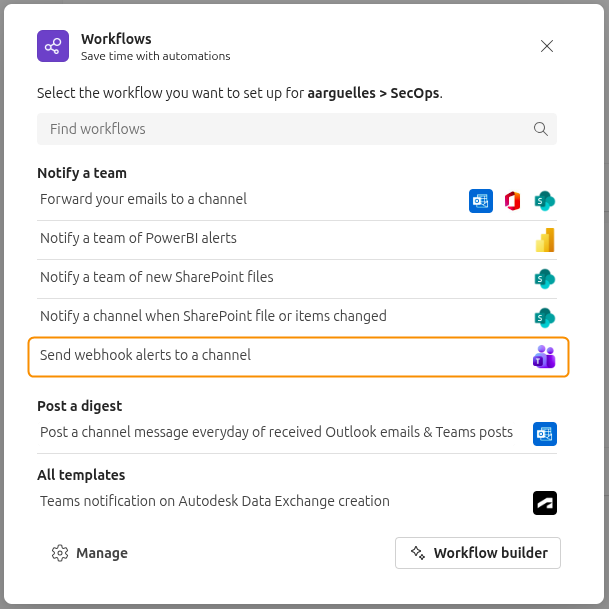Click the Teams icon on webhook row
This screenshot has height=609, width=609.
pyautogui.click(x=544, y=357)
